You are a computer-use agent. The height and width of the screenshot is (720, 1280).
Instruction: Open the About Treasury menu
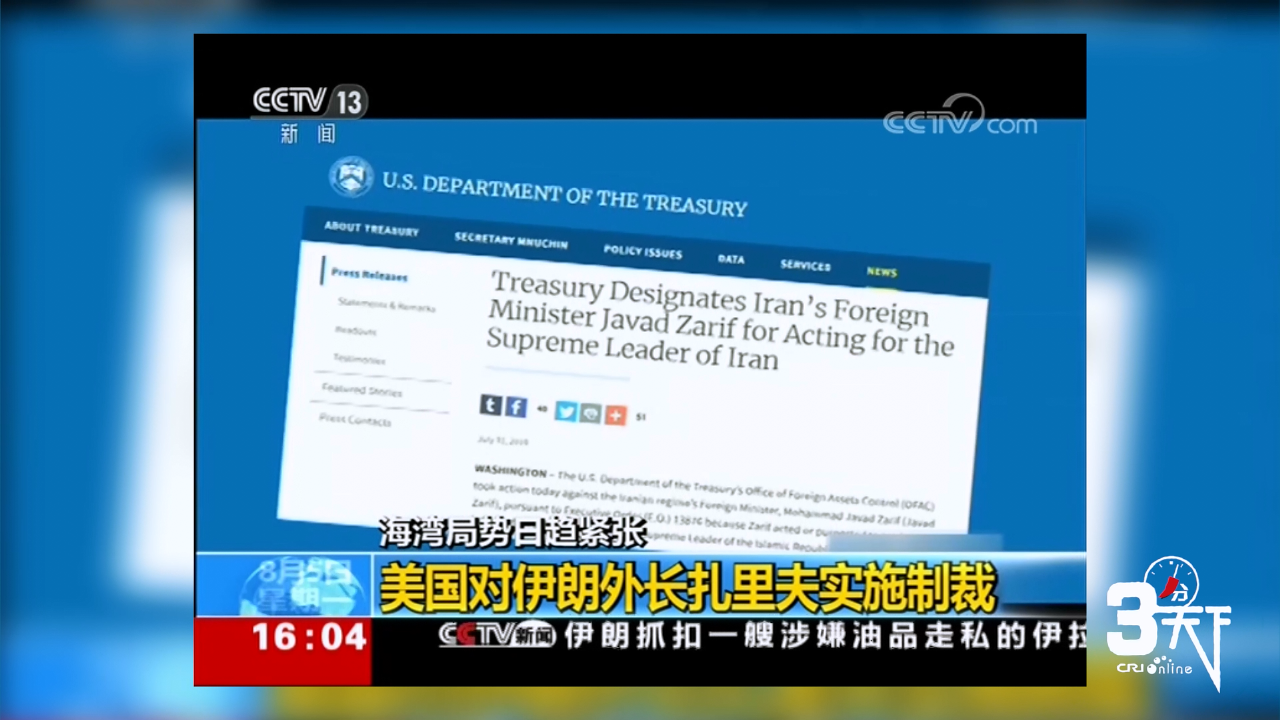click(371, 228)
